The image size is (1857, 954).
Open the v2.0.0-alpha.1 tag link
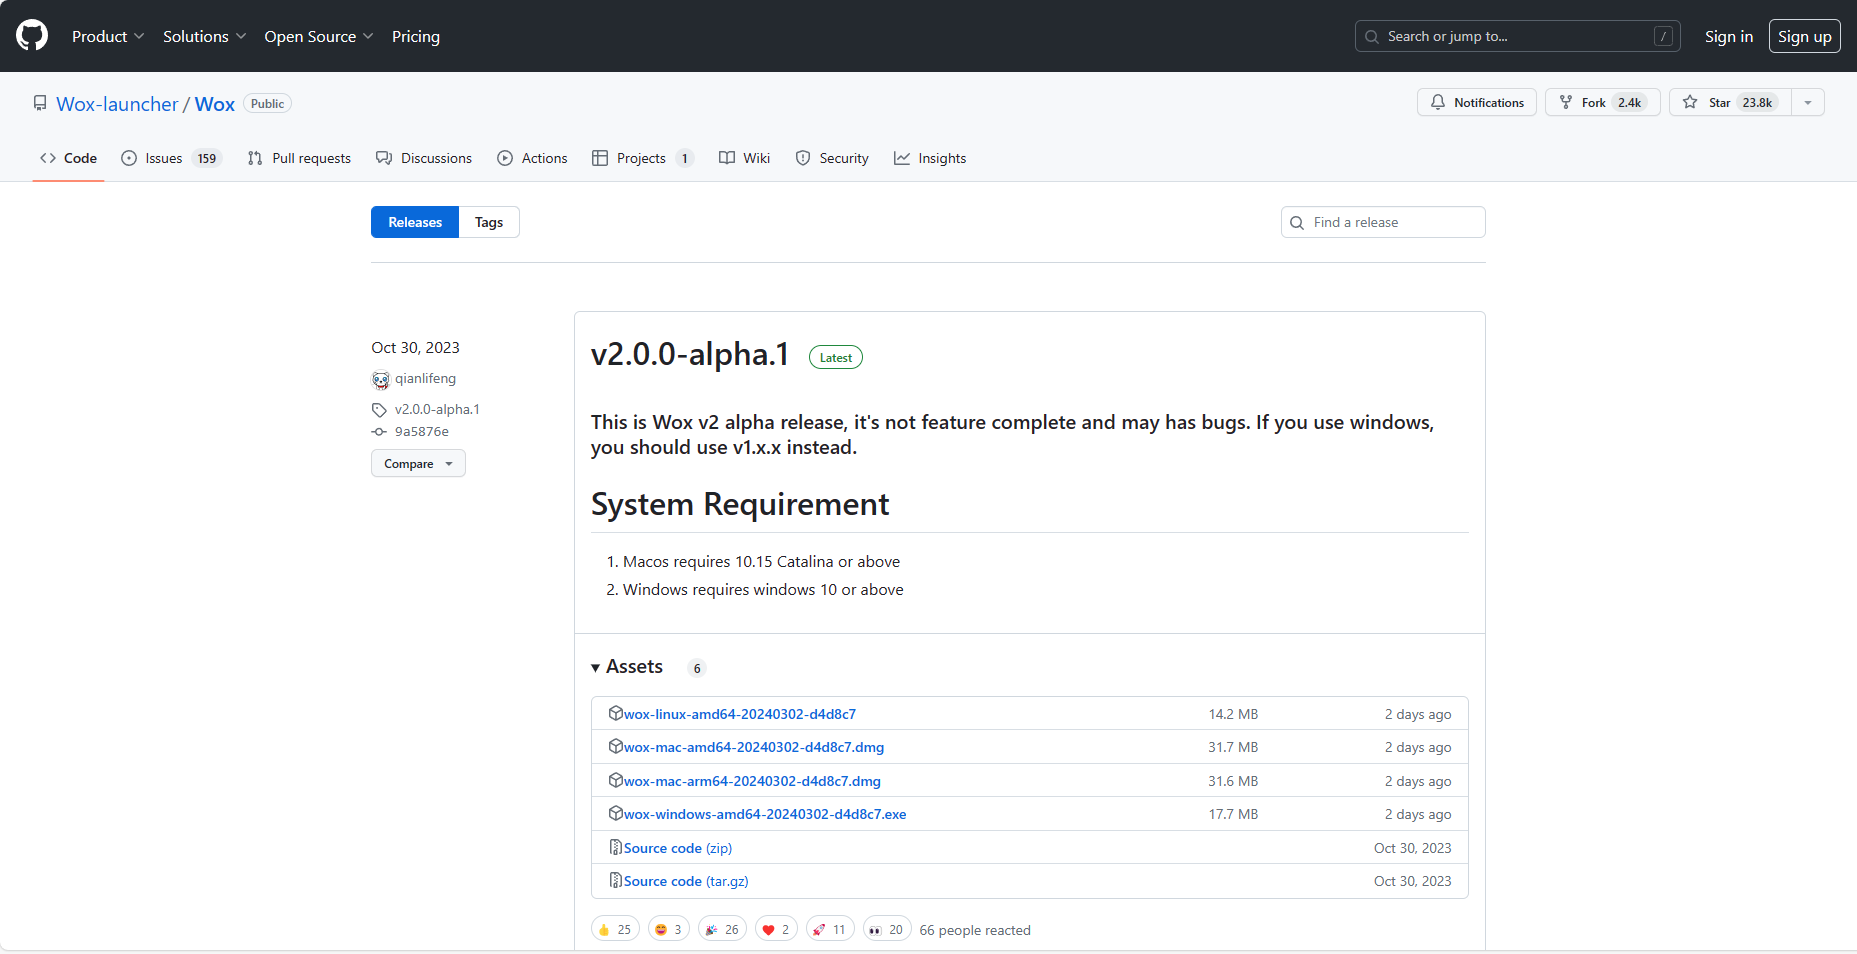click(437, 409)
